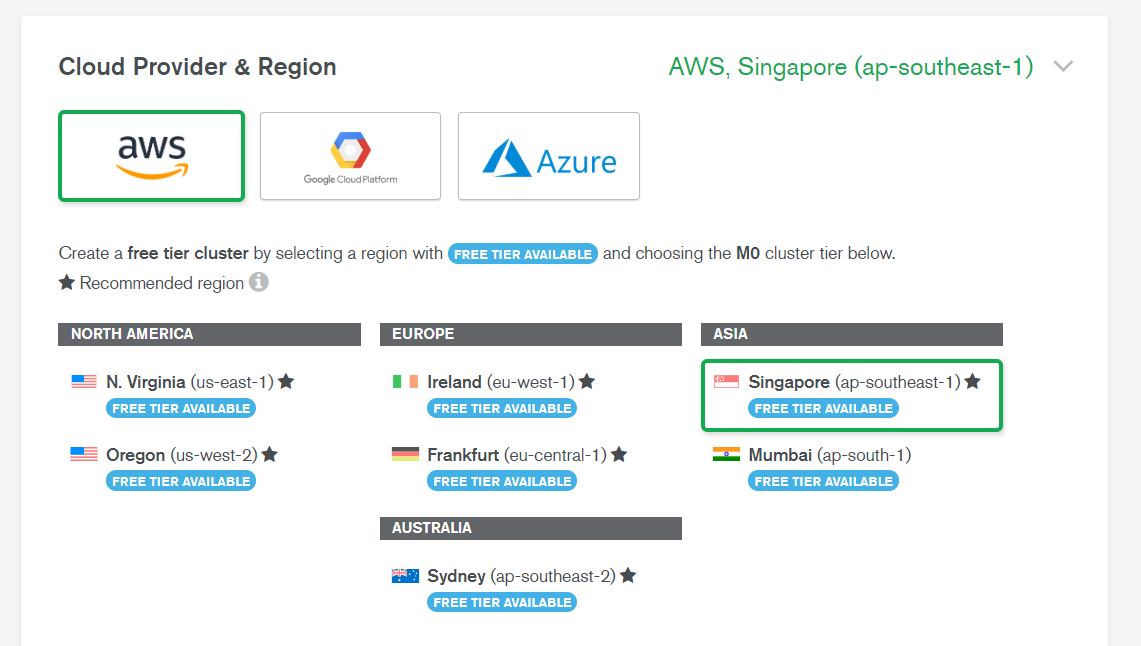
Task: Click the AWS, Singapore (ap-southeast-1) summary text
Action: point(851,67)
